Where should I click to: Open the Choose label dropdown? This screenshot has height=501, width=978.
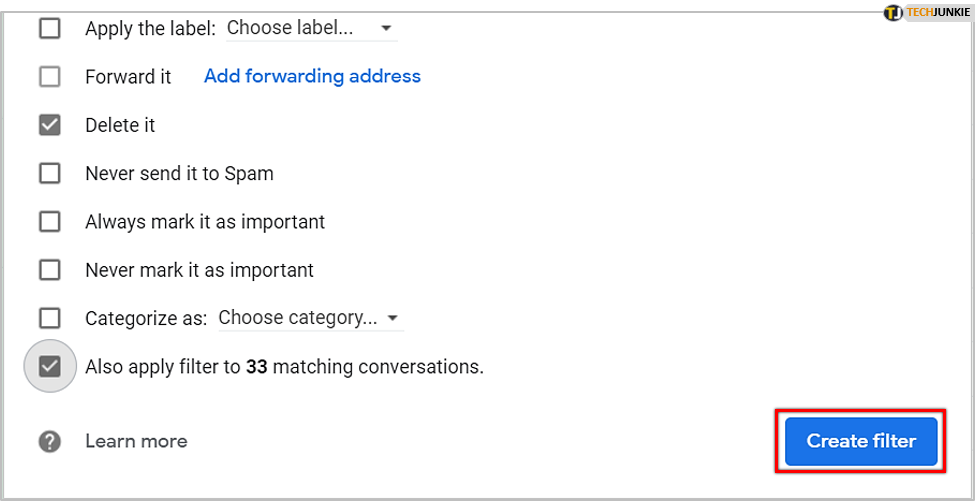click(300, 28)
